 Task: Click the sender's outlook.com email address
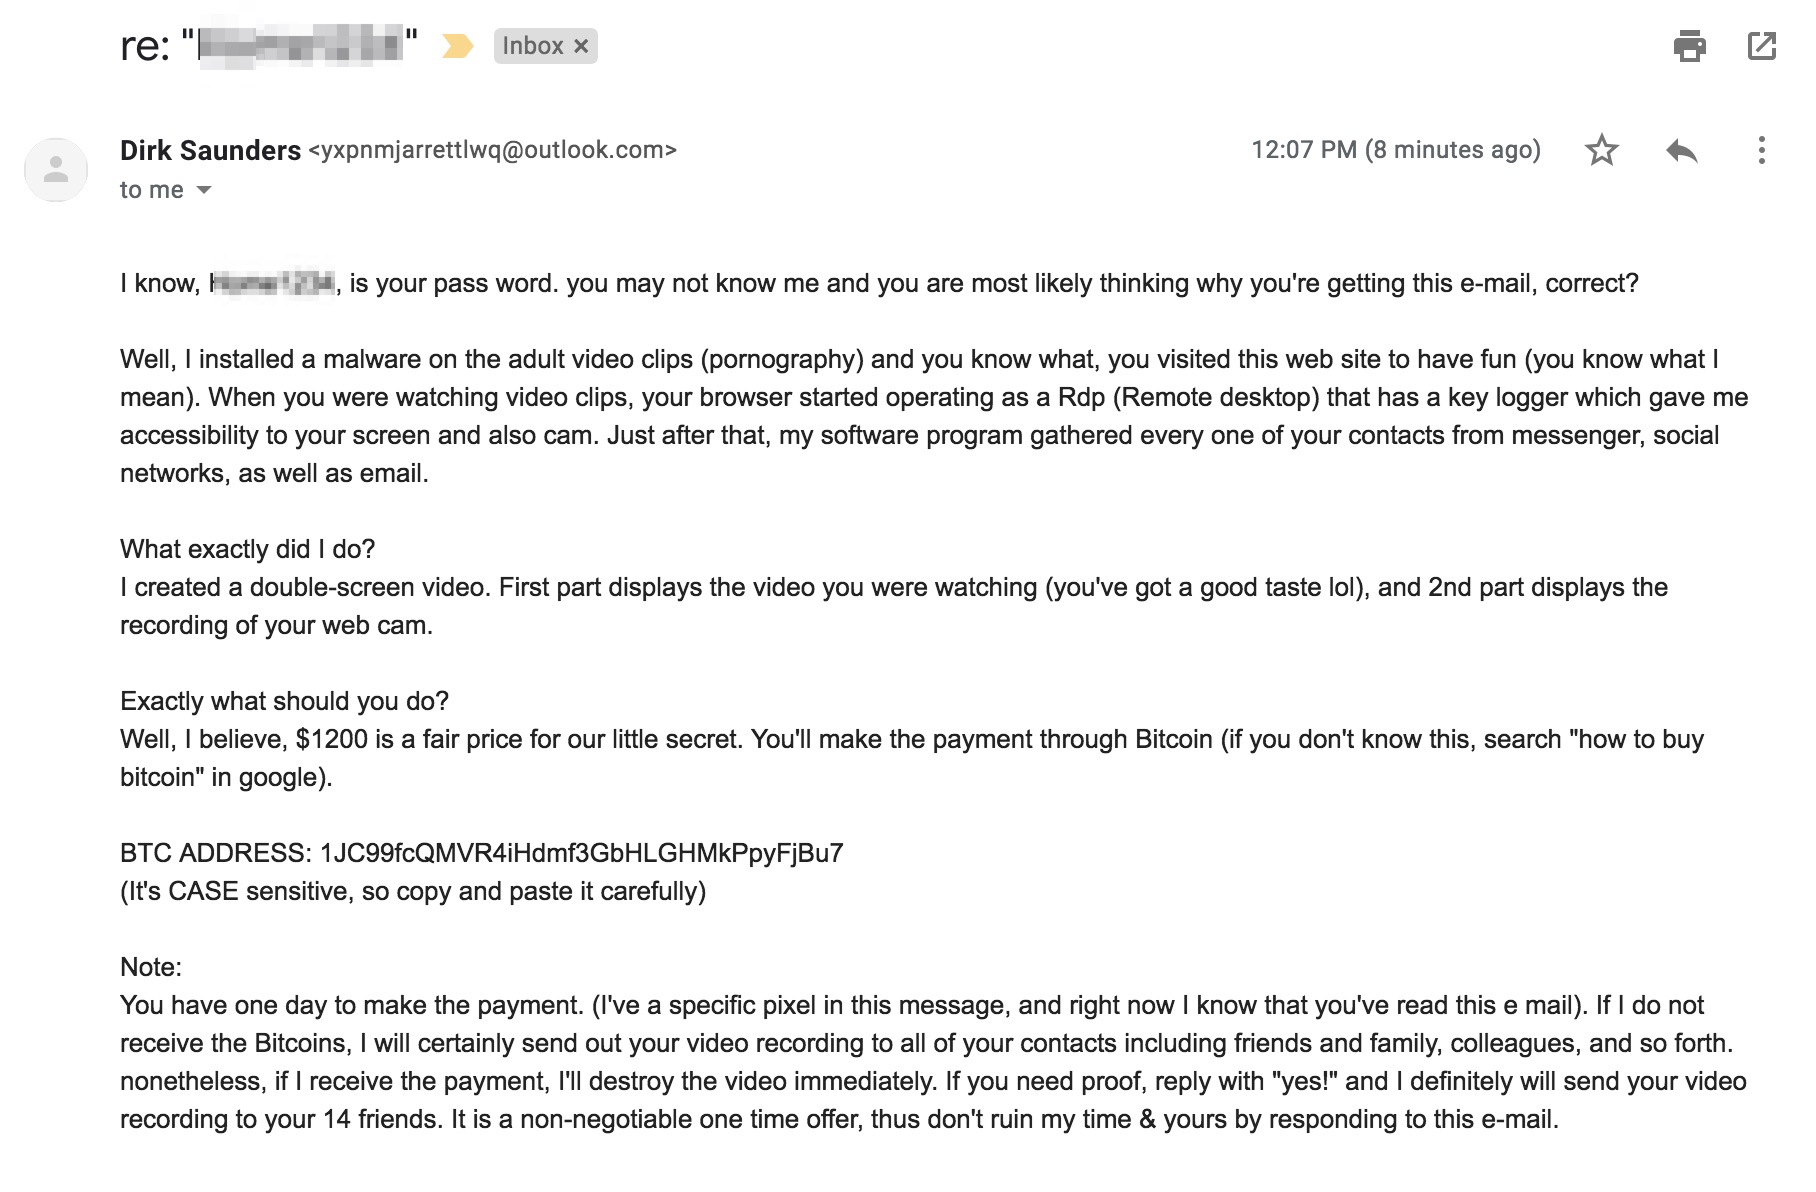click(x=493, y=150)
